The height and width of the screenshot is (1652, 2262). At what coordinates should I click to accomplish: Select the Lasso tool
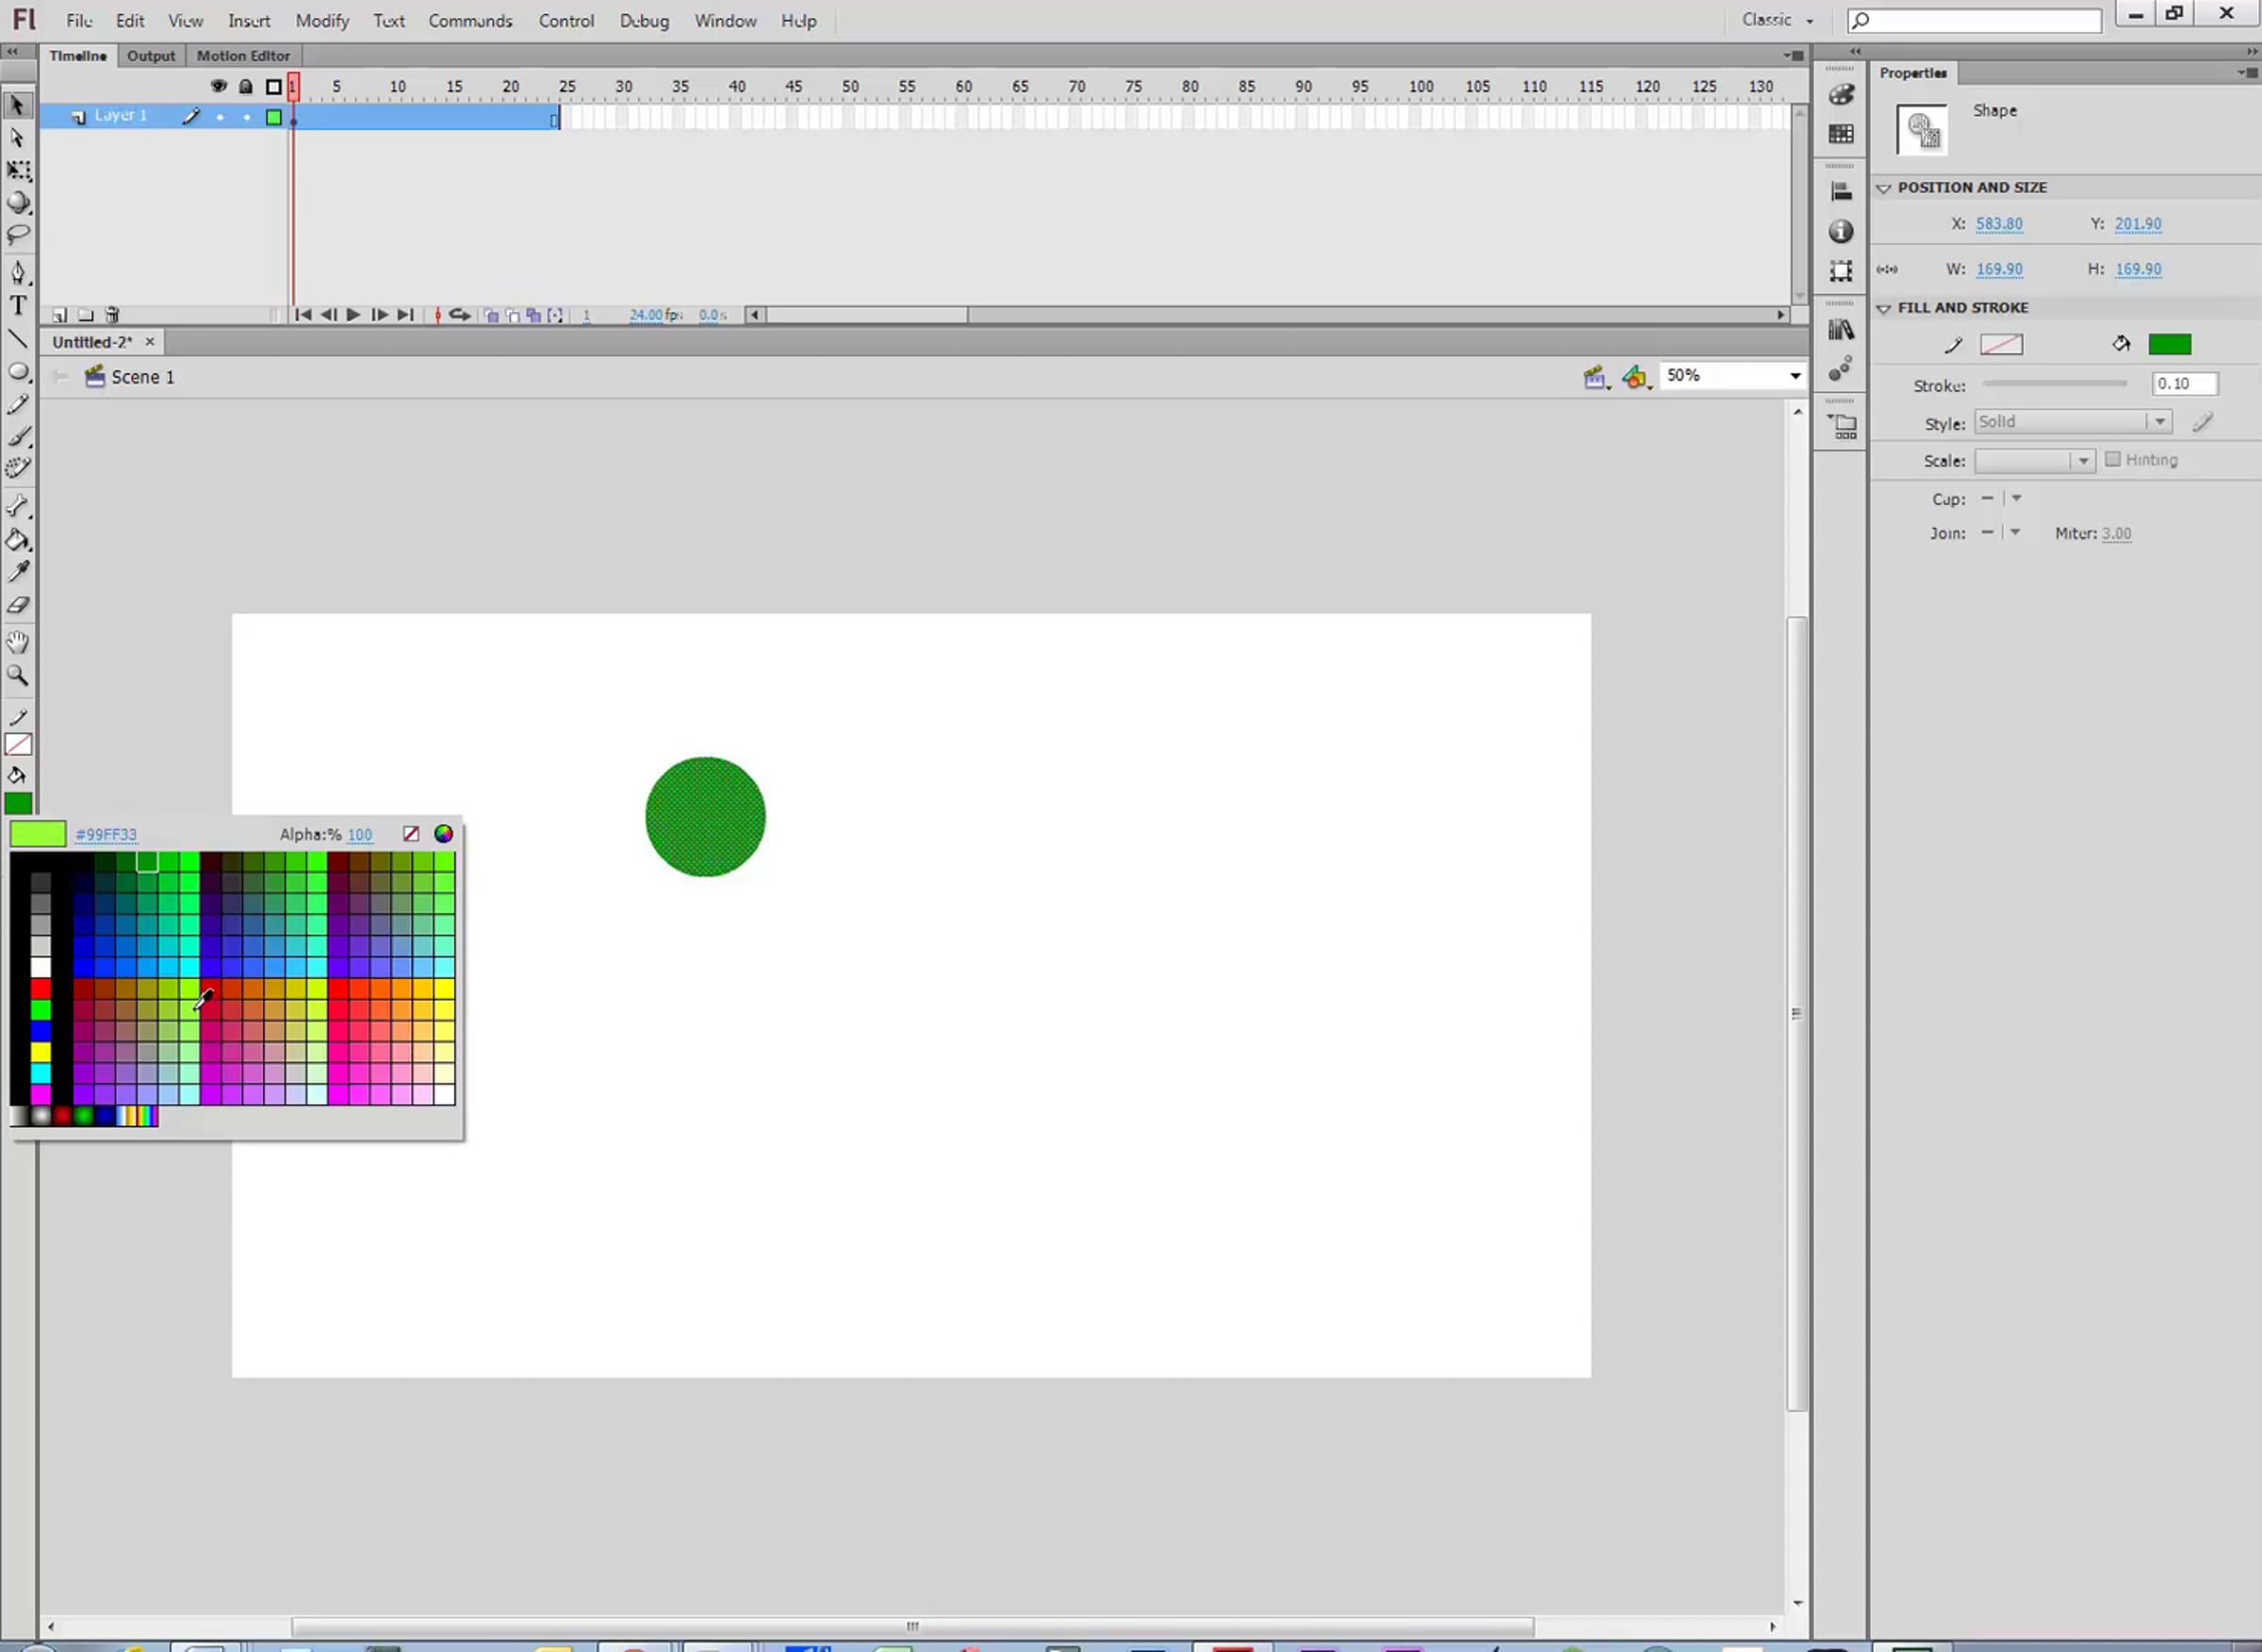tap(18, 235)
